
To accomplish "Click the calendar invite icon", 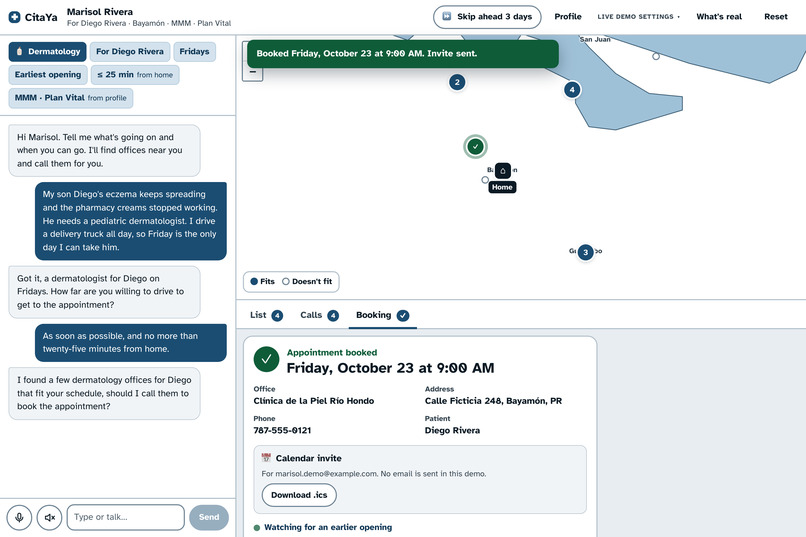I will click(266, 458).
